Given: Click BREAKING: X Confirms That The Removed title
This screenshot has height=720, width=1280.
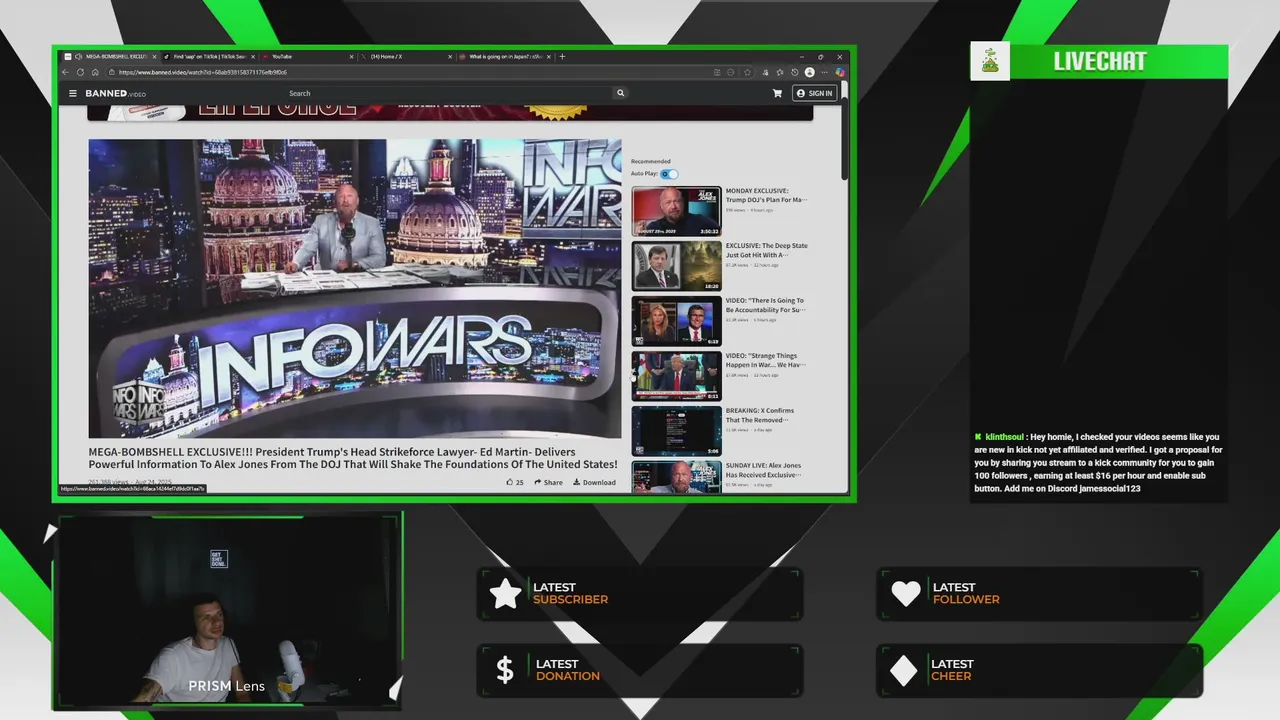Looking at the screenshot, I should coord(760,415).
